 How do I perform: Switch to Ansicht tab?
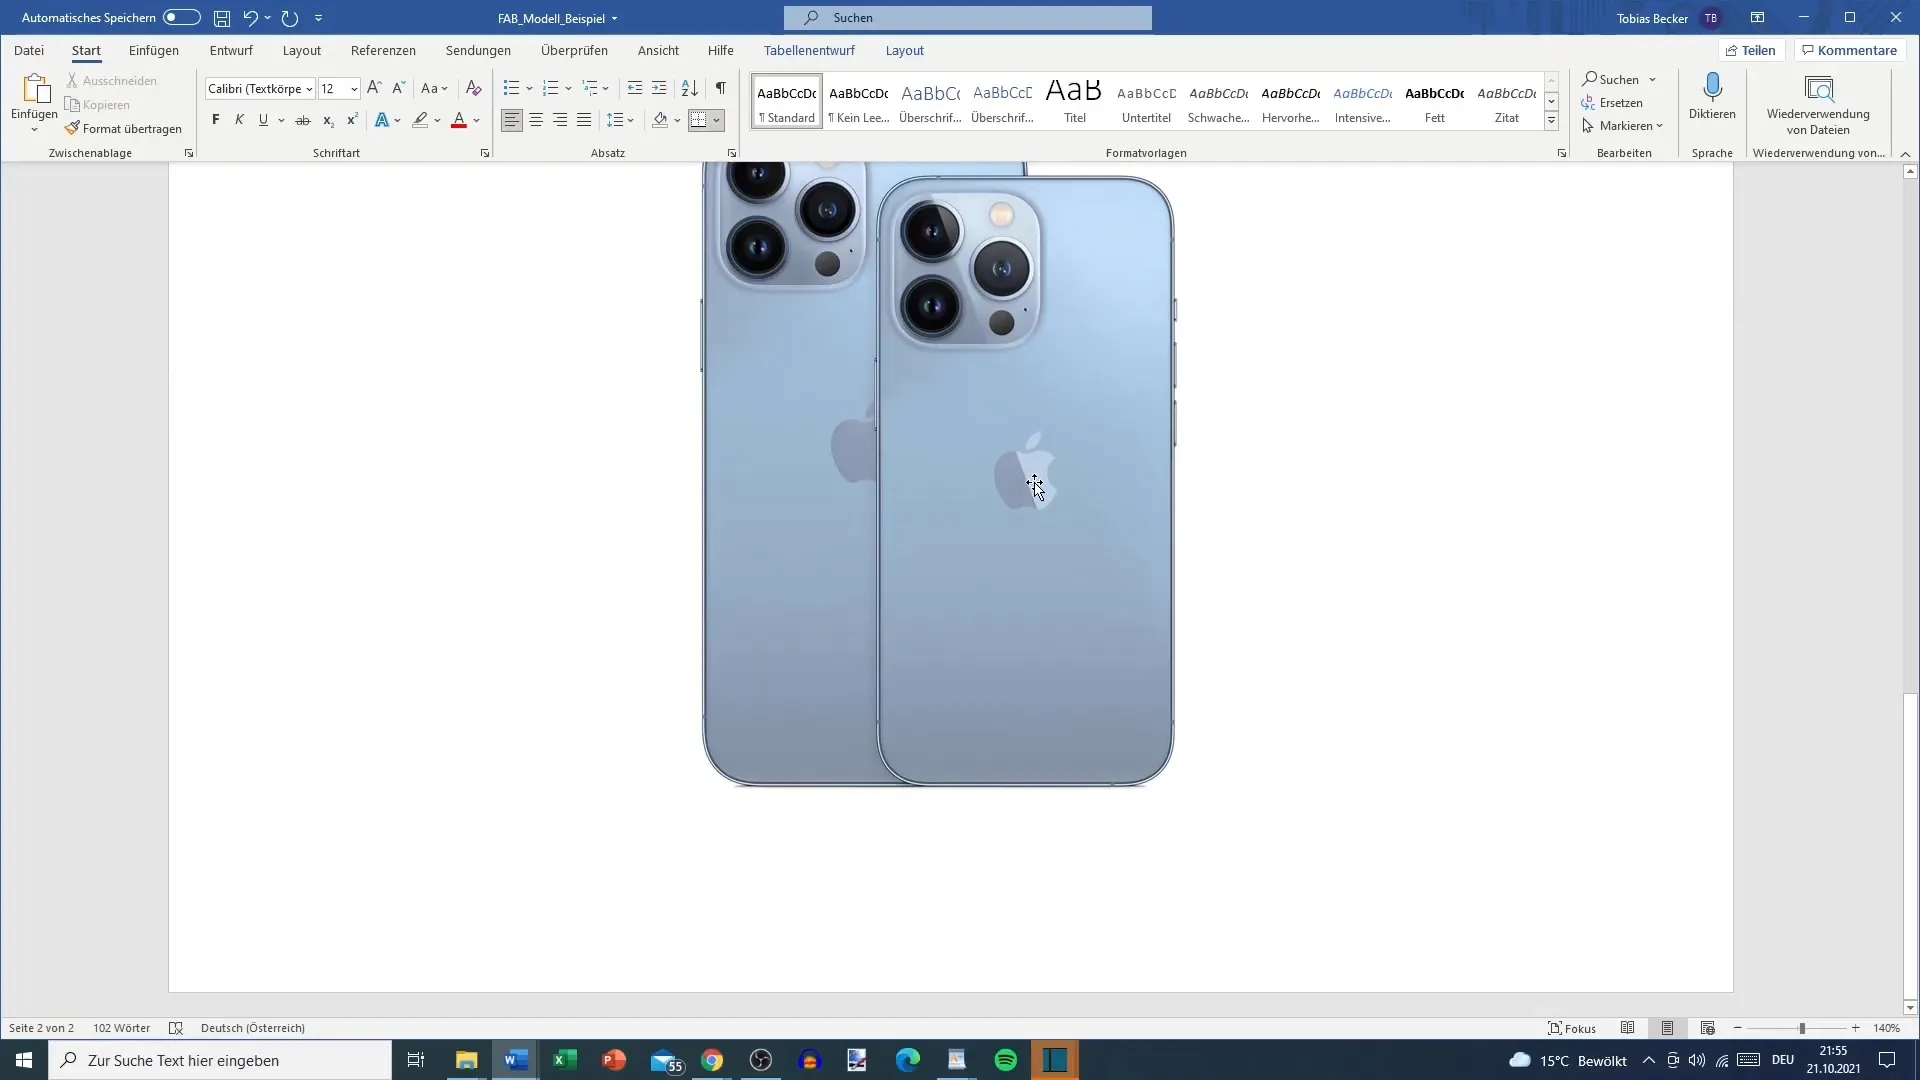click(x=658, y=50)
